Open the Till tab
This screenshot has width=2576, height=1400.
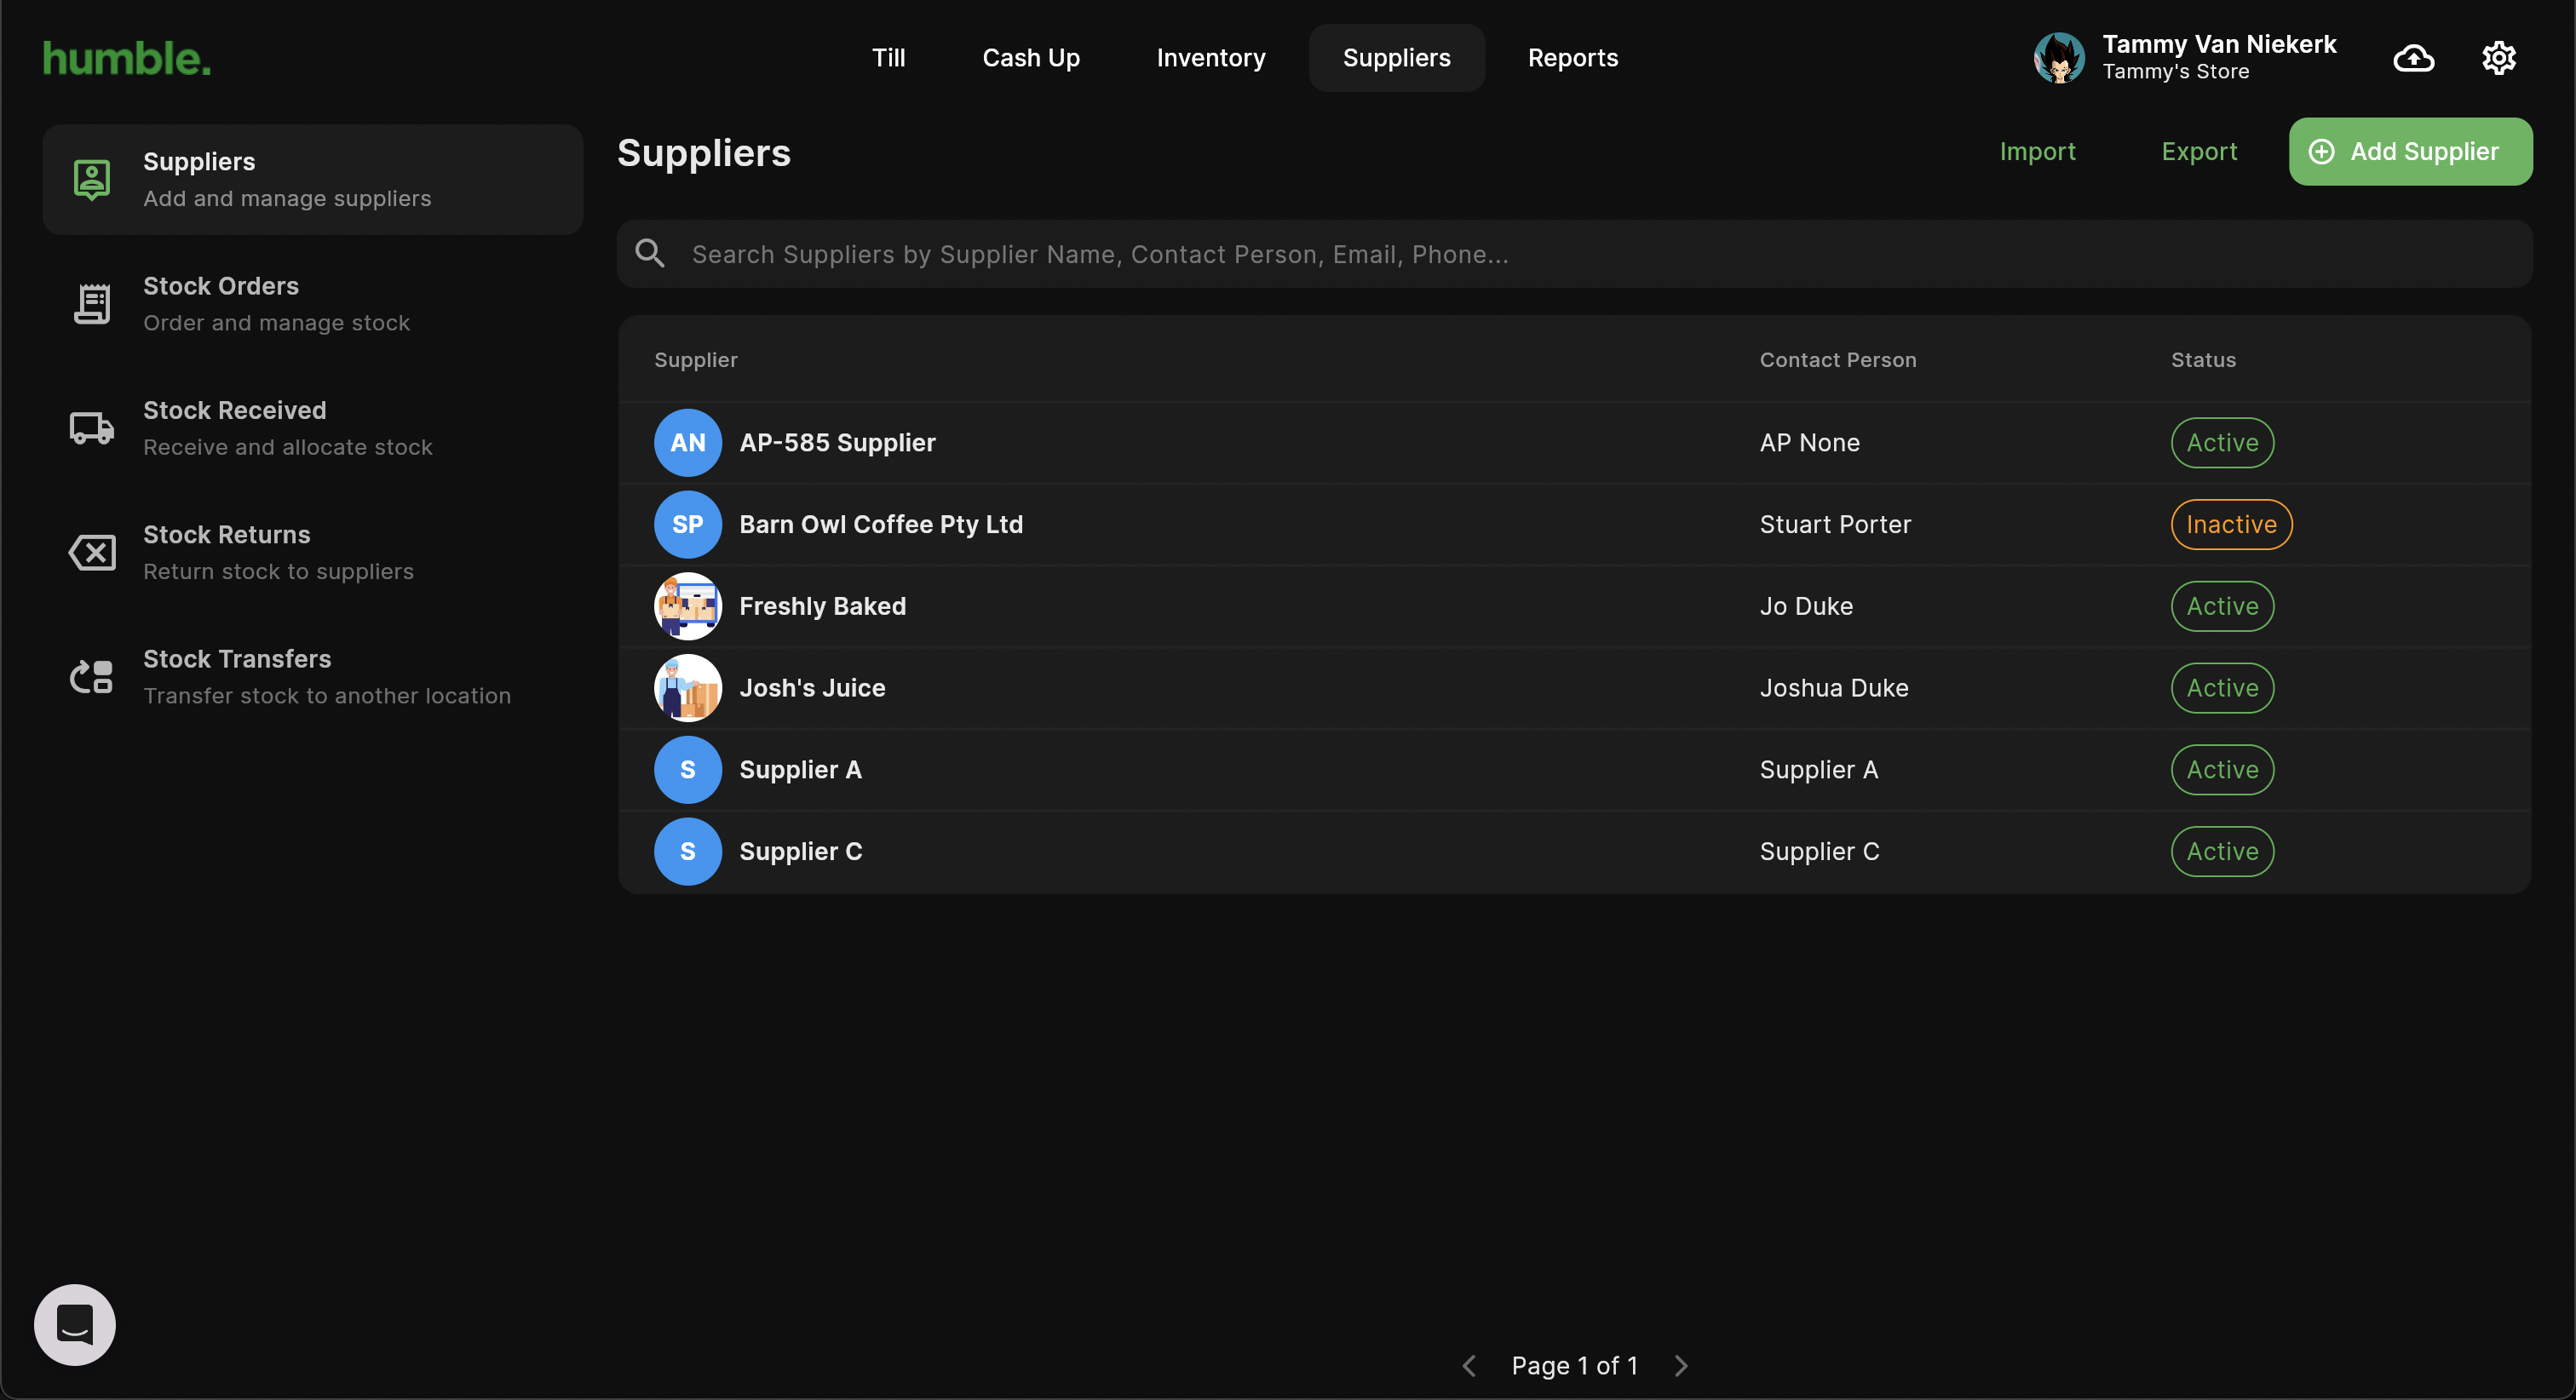(888, 58)
